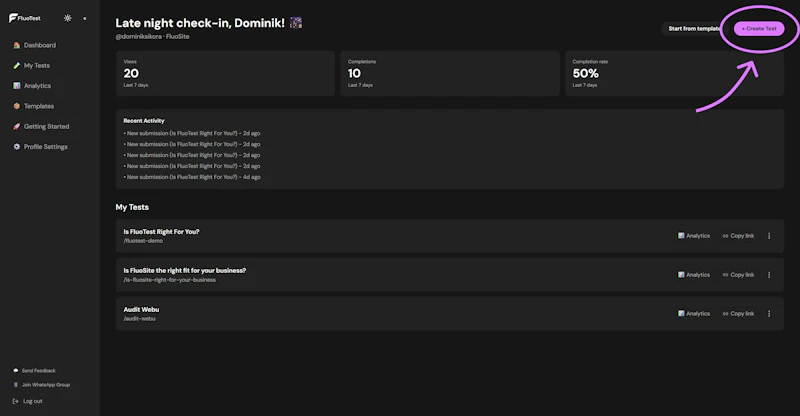Click the /audit-webu slug text
Screen dimensions: 800x416
point(139,319)
